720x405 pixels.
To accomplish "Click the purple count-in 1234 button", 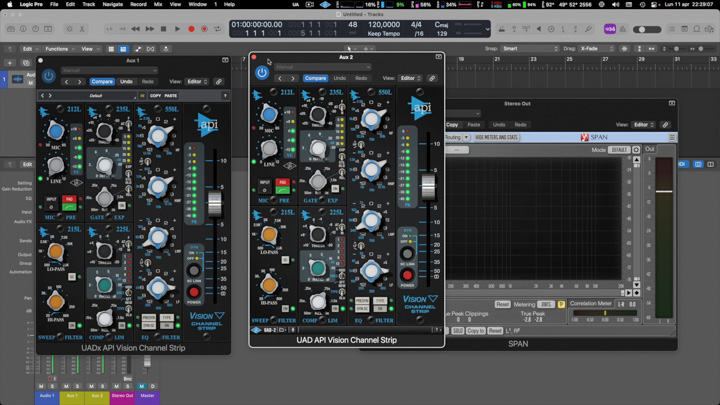I will coord(610,29).
